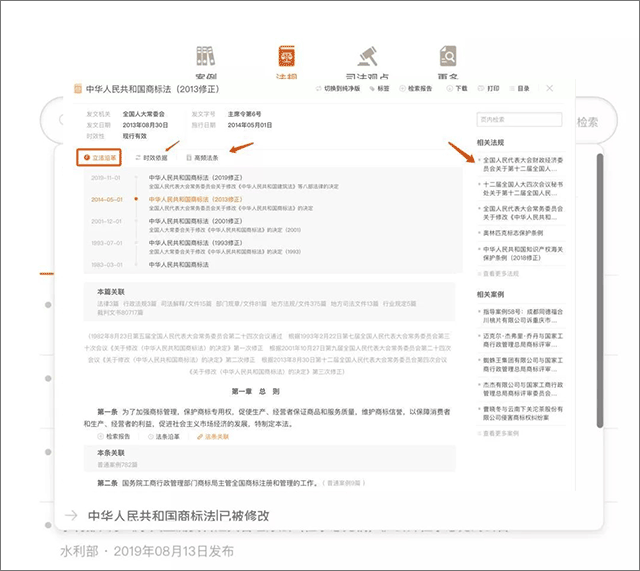This screenshot has width=640, height=571.
Task: Print the document with 打印
Action: pos(488,89)
